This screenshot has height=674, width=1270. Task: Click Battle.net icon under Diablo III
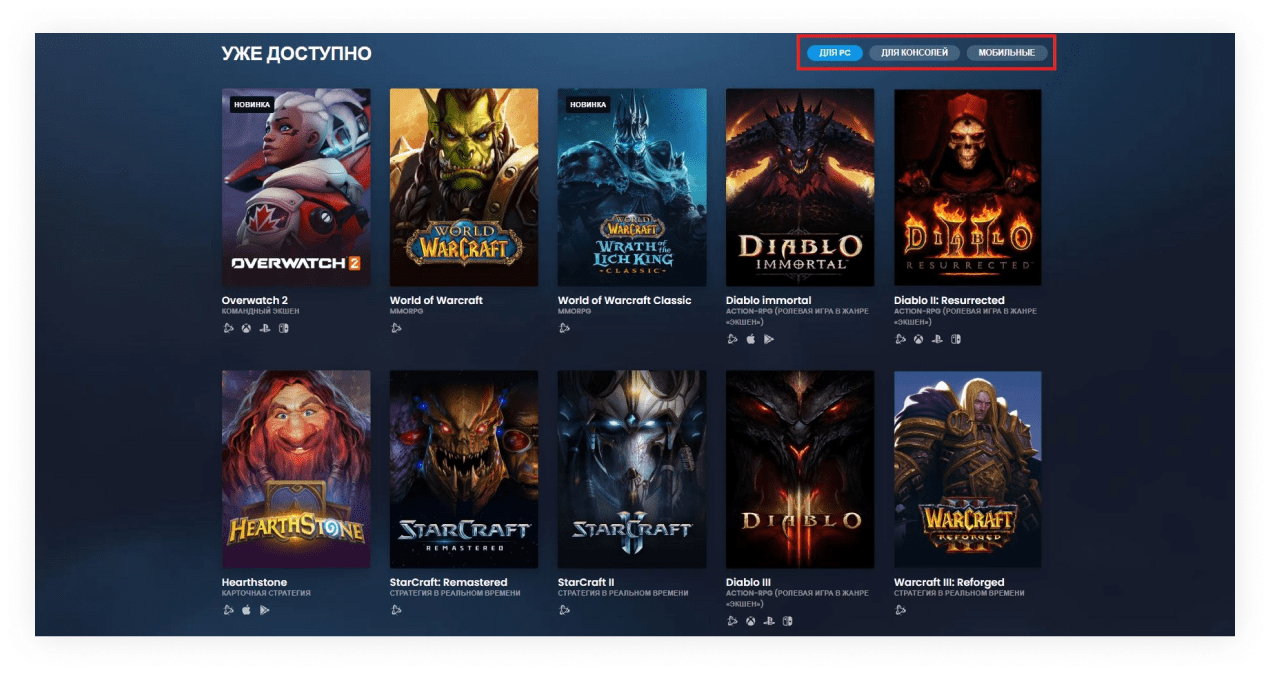732,621
